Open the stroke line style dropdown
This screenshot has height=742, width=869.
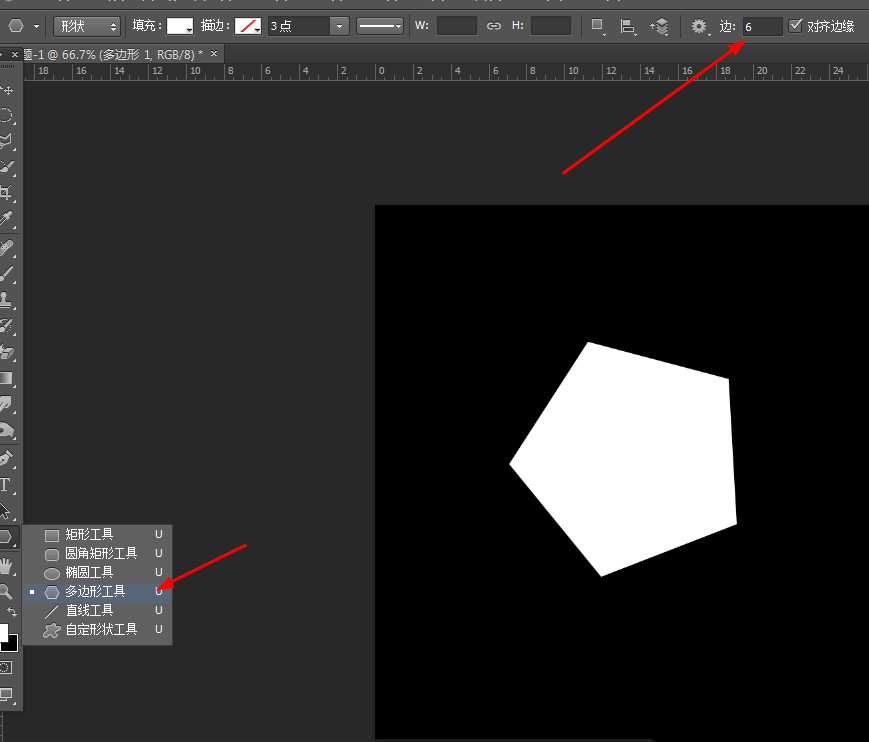[380, 26]
